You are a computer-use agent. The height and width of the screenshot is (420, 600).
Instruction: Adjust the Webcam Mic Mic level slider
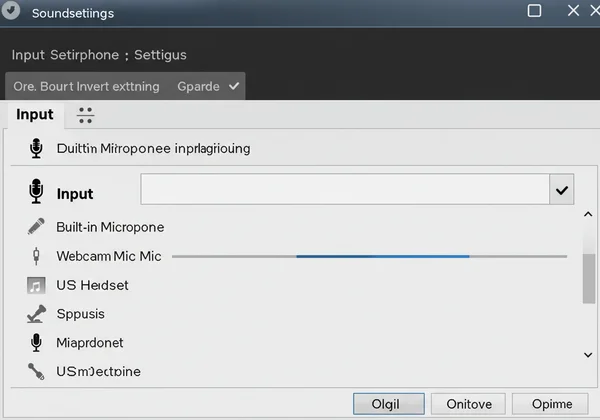[369, 256]
